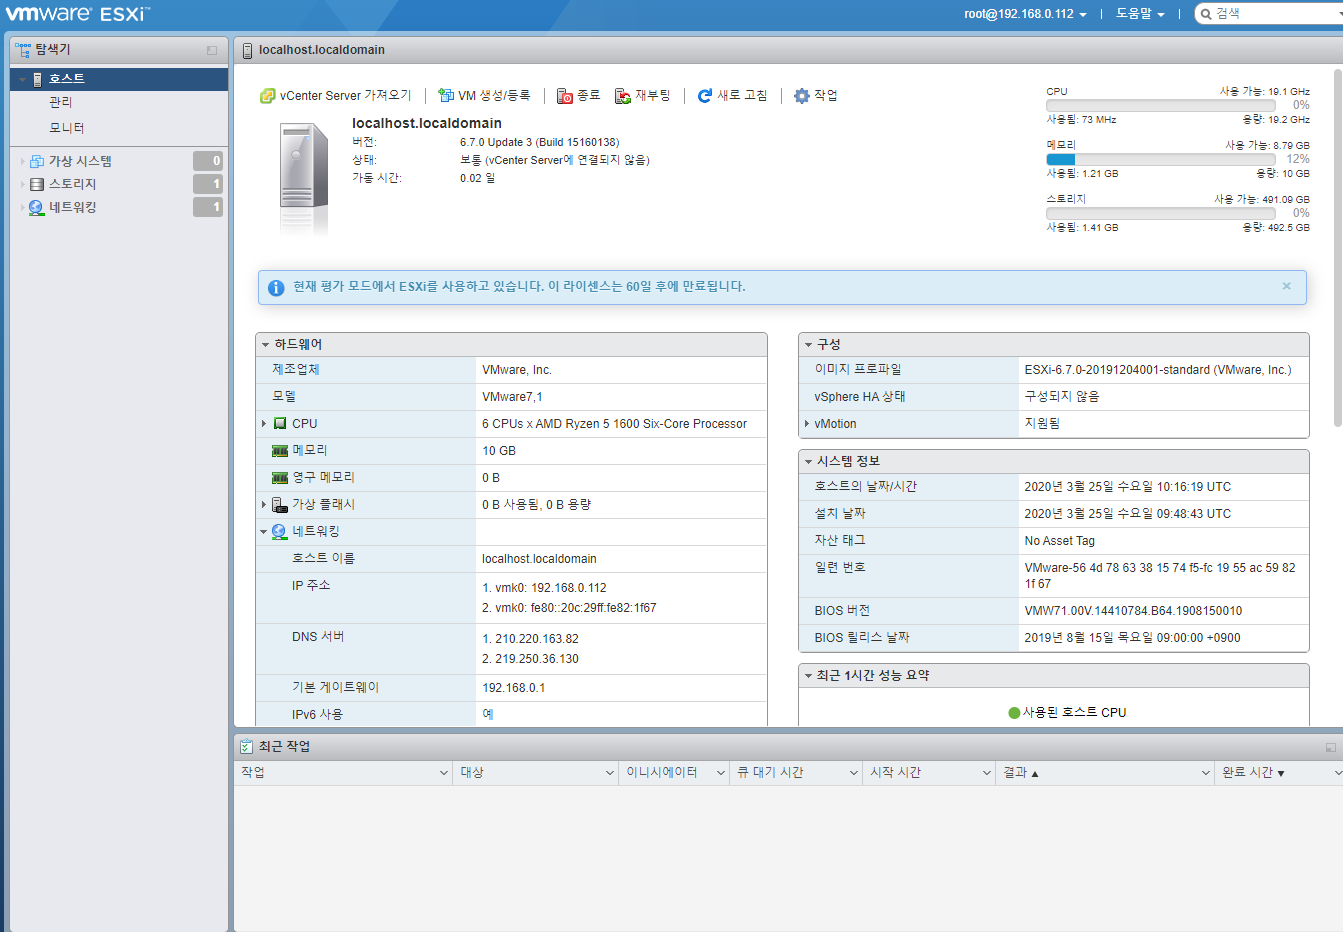This screenshot has width=1343, height=932.
Task: Click VM 생성/등록 button text
Action: (495, 96)
